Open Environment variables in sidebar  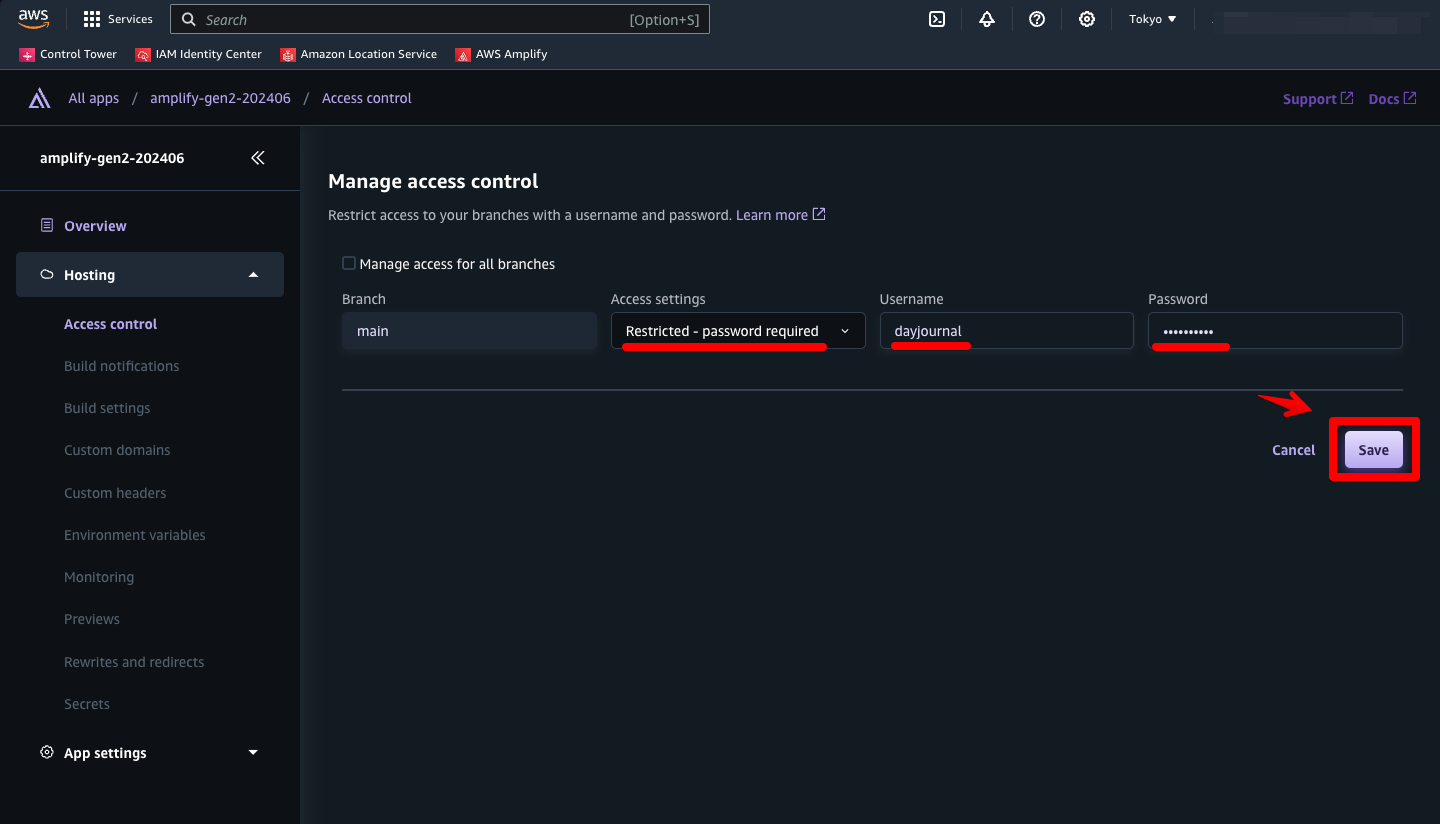pyautogui.click(x=135, y=535)
